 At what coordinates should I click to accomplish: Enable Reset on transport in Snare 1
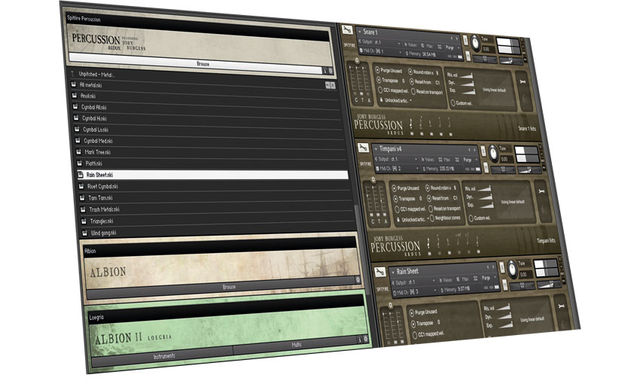[413, 92]
